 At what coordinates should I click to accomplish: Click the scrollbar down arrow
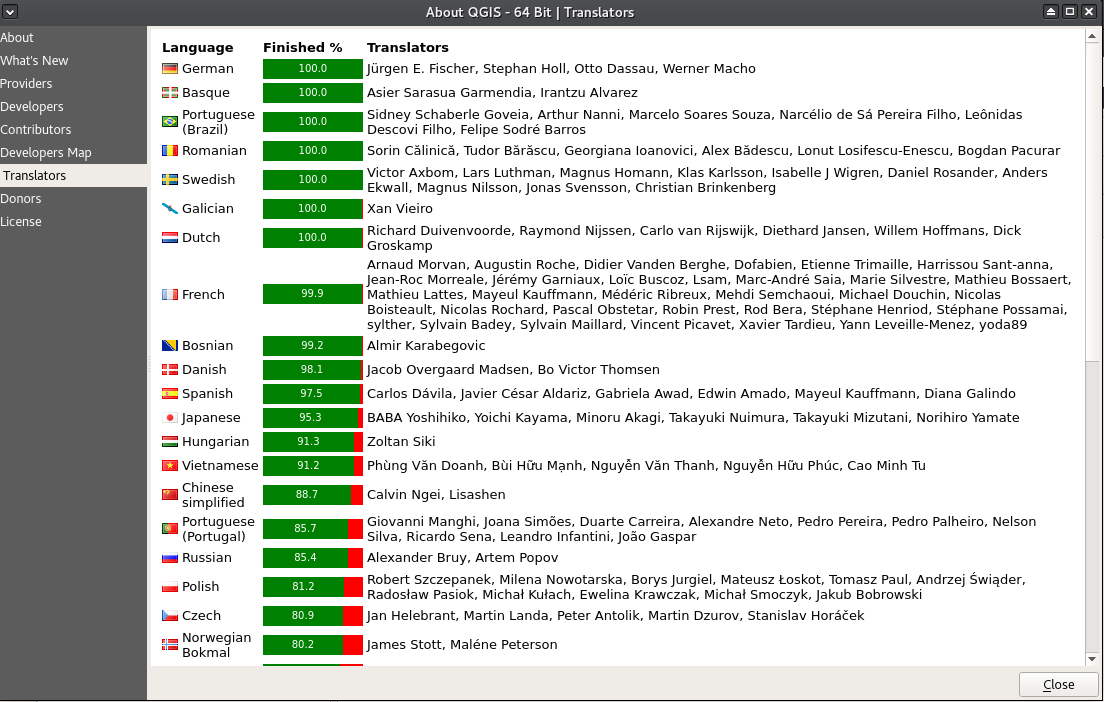[1092, 658]
